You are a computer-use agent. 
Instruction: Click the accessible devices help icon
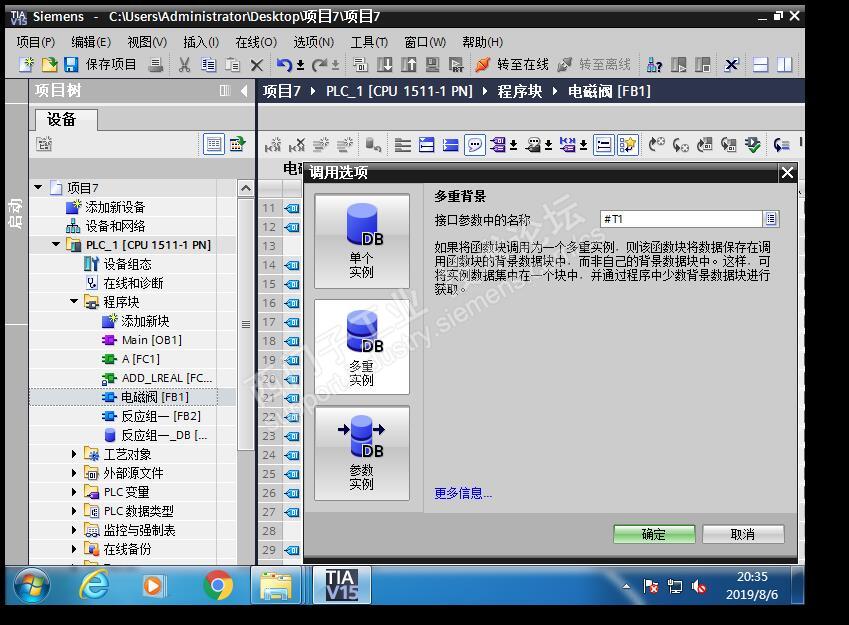654,65
